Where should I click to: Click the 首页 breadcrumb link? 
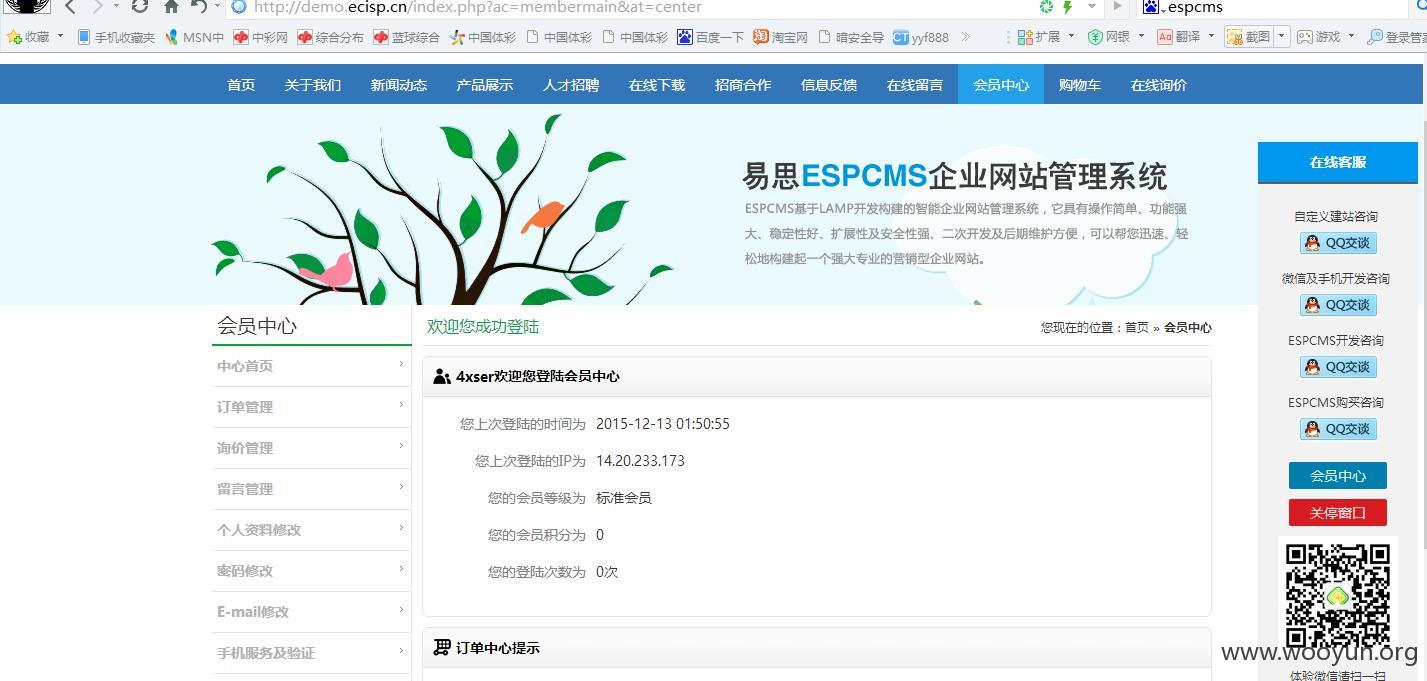[x=1137, y=328]
